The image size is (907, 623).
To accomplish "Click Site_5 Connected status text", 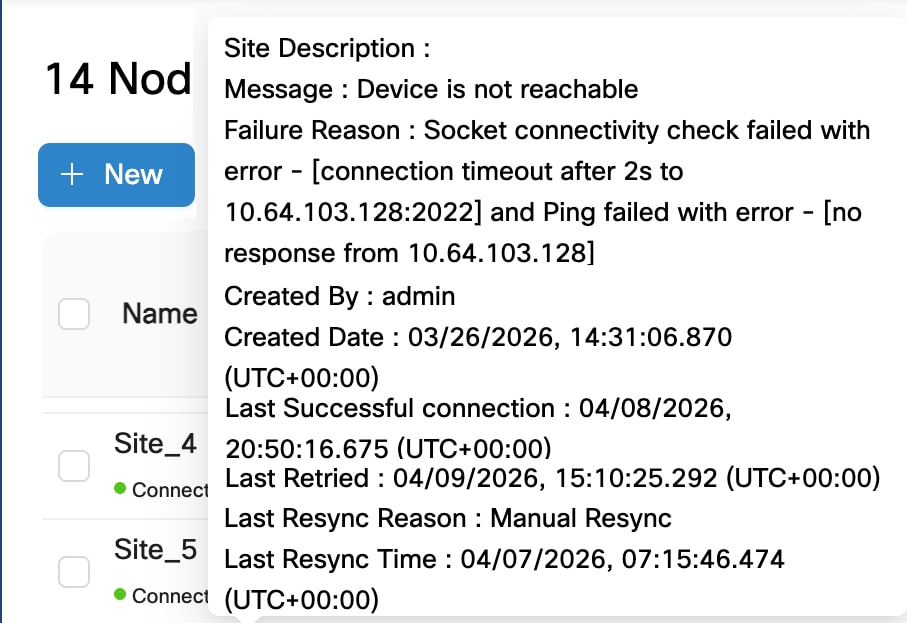I will coord(170,596).
